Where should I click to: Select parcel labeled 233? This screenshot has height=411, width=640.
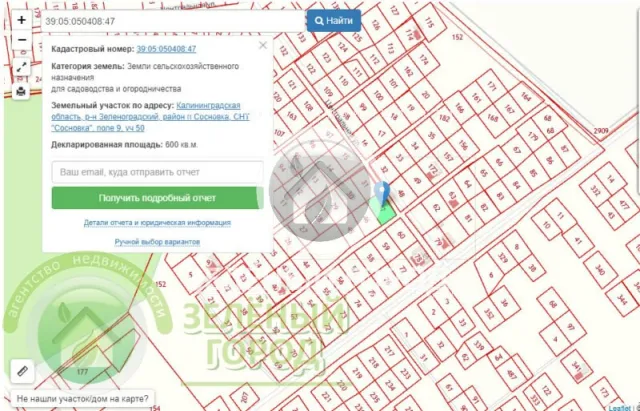[x=405, y=373]
